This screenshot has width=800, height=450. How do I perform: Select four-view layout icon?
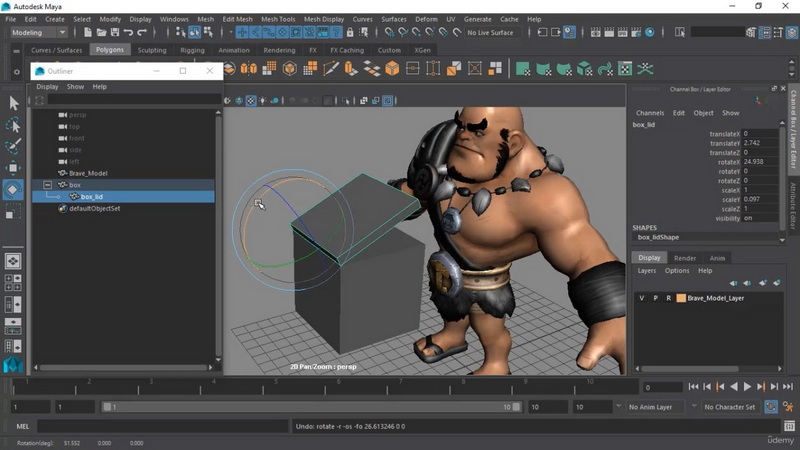pos(13,282)
